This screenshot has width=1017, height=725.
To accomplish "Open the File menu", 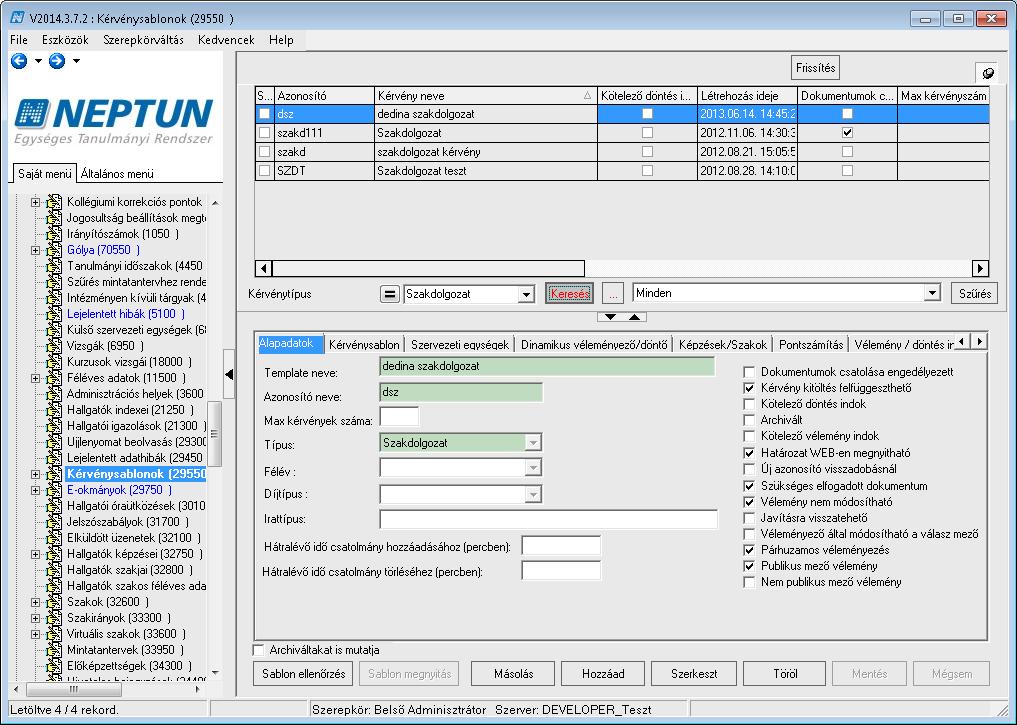I will 19,40.
